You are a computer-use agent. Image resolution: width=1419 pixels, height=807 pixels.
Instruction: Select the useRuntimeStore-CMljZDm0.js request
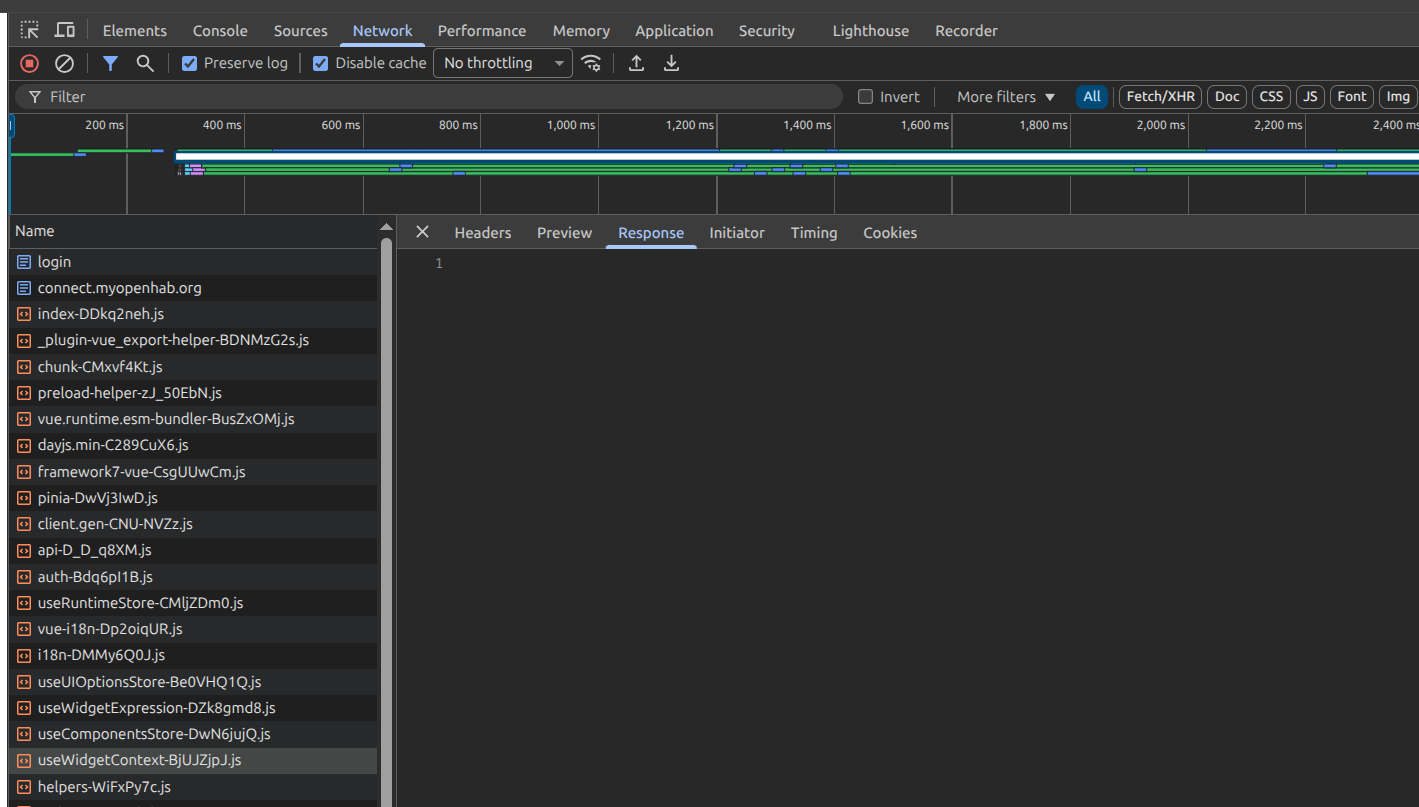[194, 603]
